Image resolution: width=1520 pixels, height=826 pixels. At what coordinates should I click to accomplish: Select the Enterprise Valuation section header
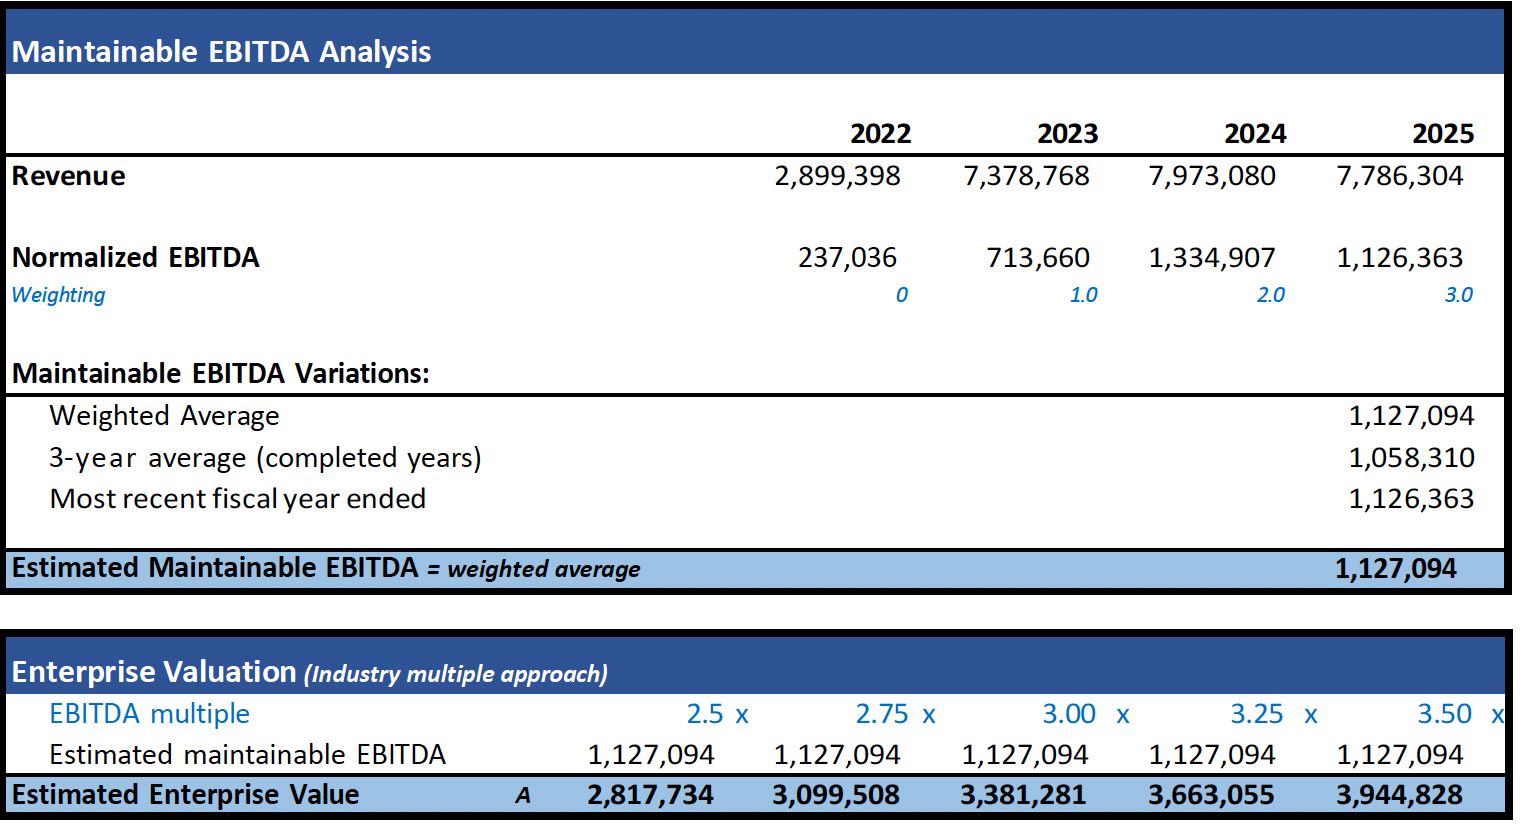click(x=309, y=672)
